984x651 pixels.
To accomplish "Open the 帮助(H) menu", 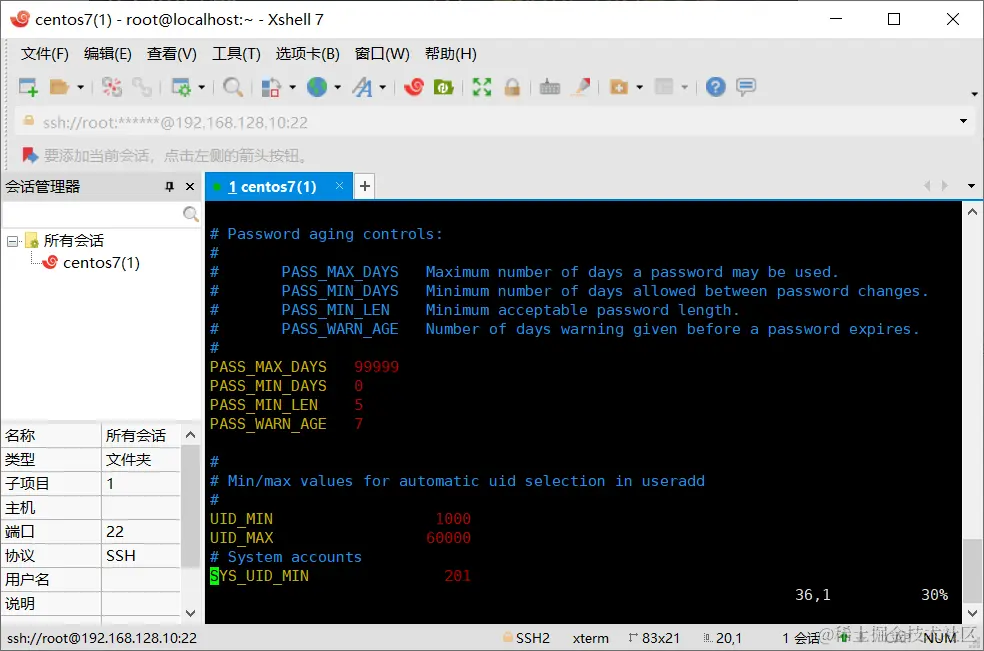I will coord(451,54).
